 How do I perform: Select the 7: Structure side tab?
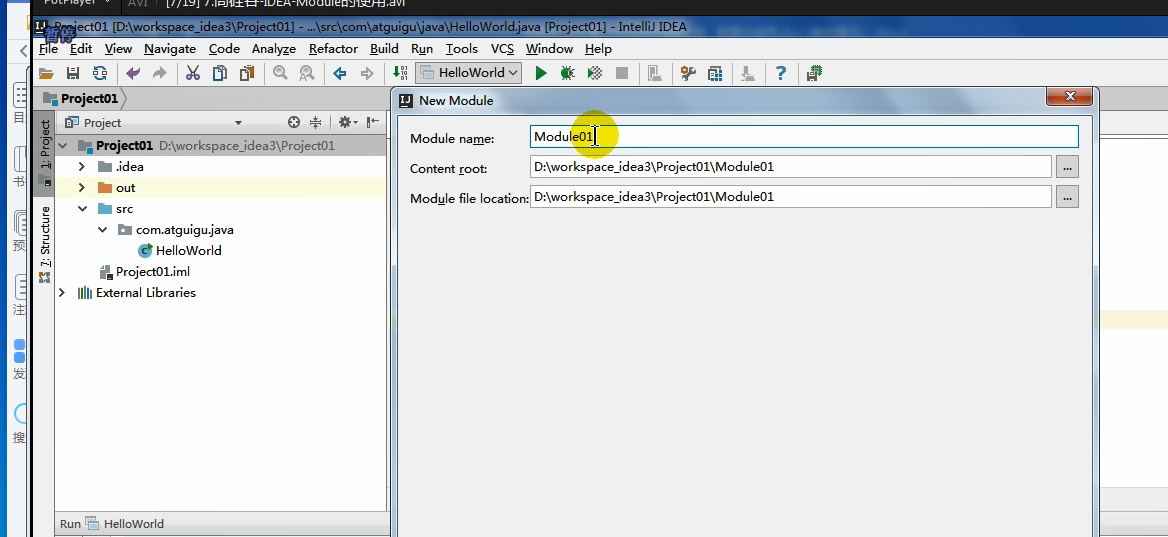[45, 243]
